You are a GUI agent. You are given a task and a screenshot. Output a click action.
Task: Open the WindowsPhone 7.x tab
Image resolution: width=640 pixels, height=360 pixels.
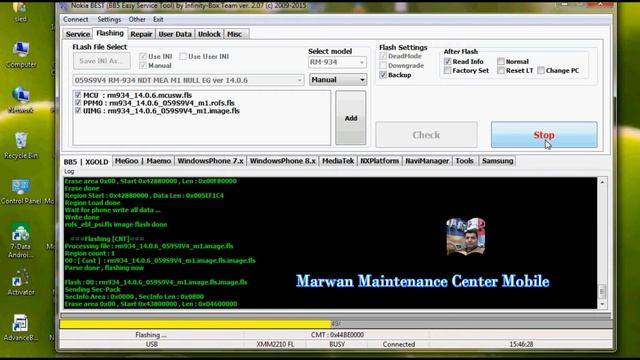coord(210,161)
